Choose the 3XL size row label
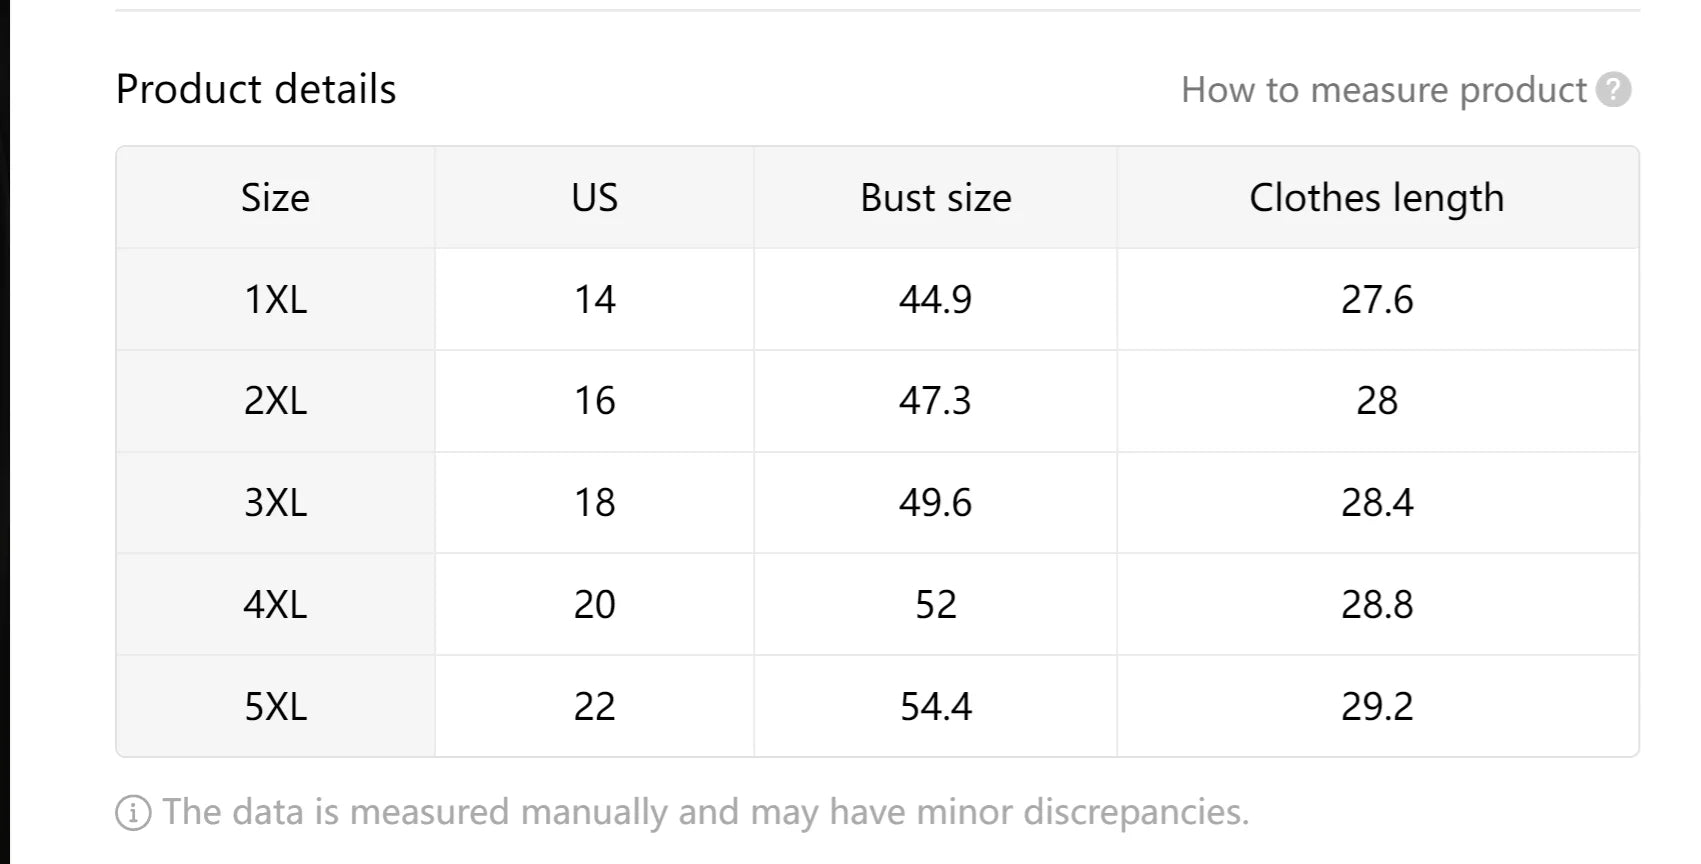 point(275,503)
